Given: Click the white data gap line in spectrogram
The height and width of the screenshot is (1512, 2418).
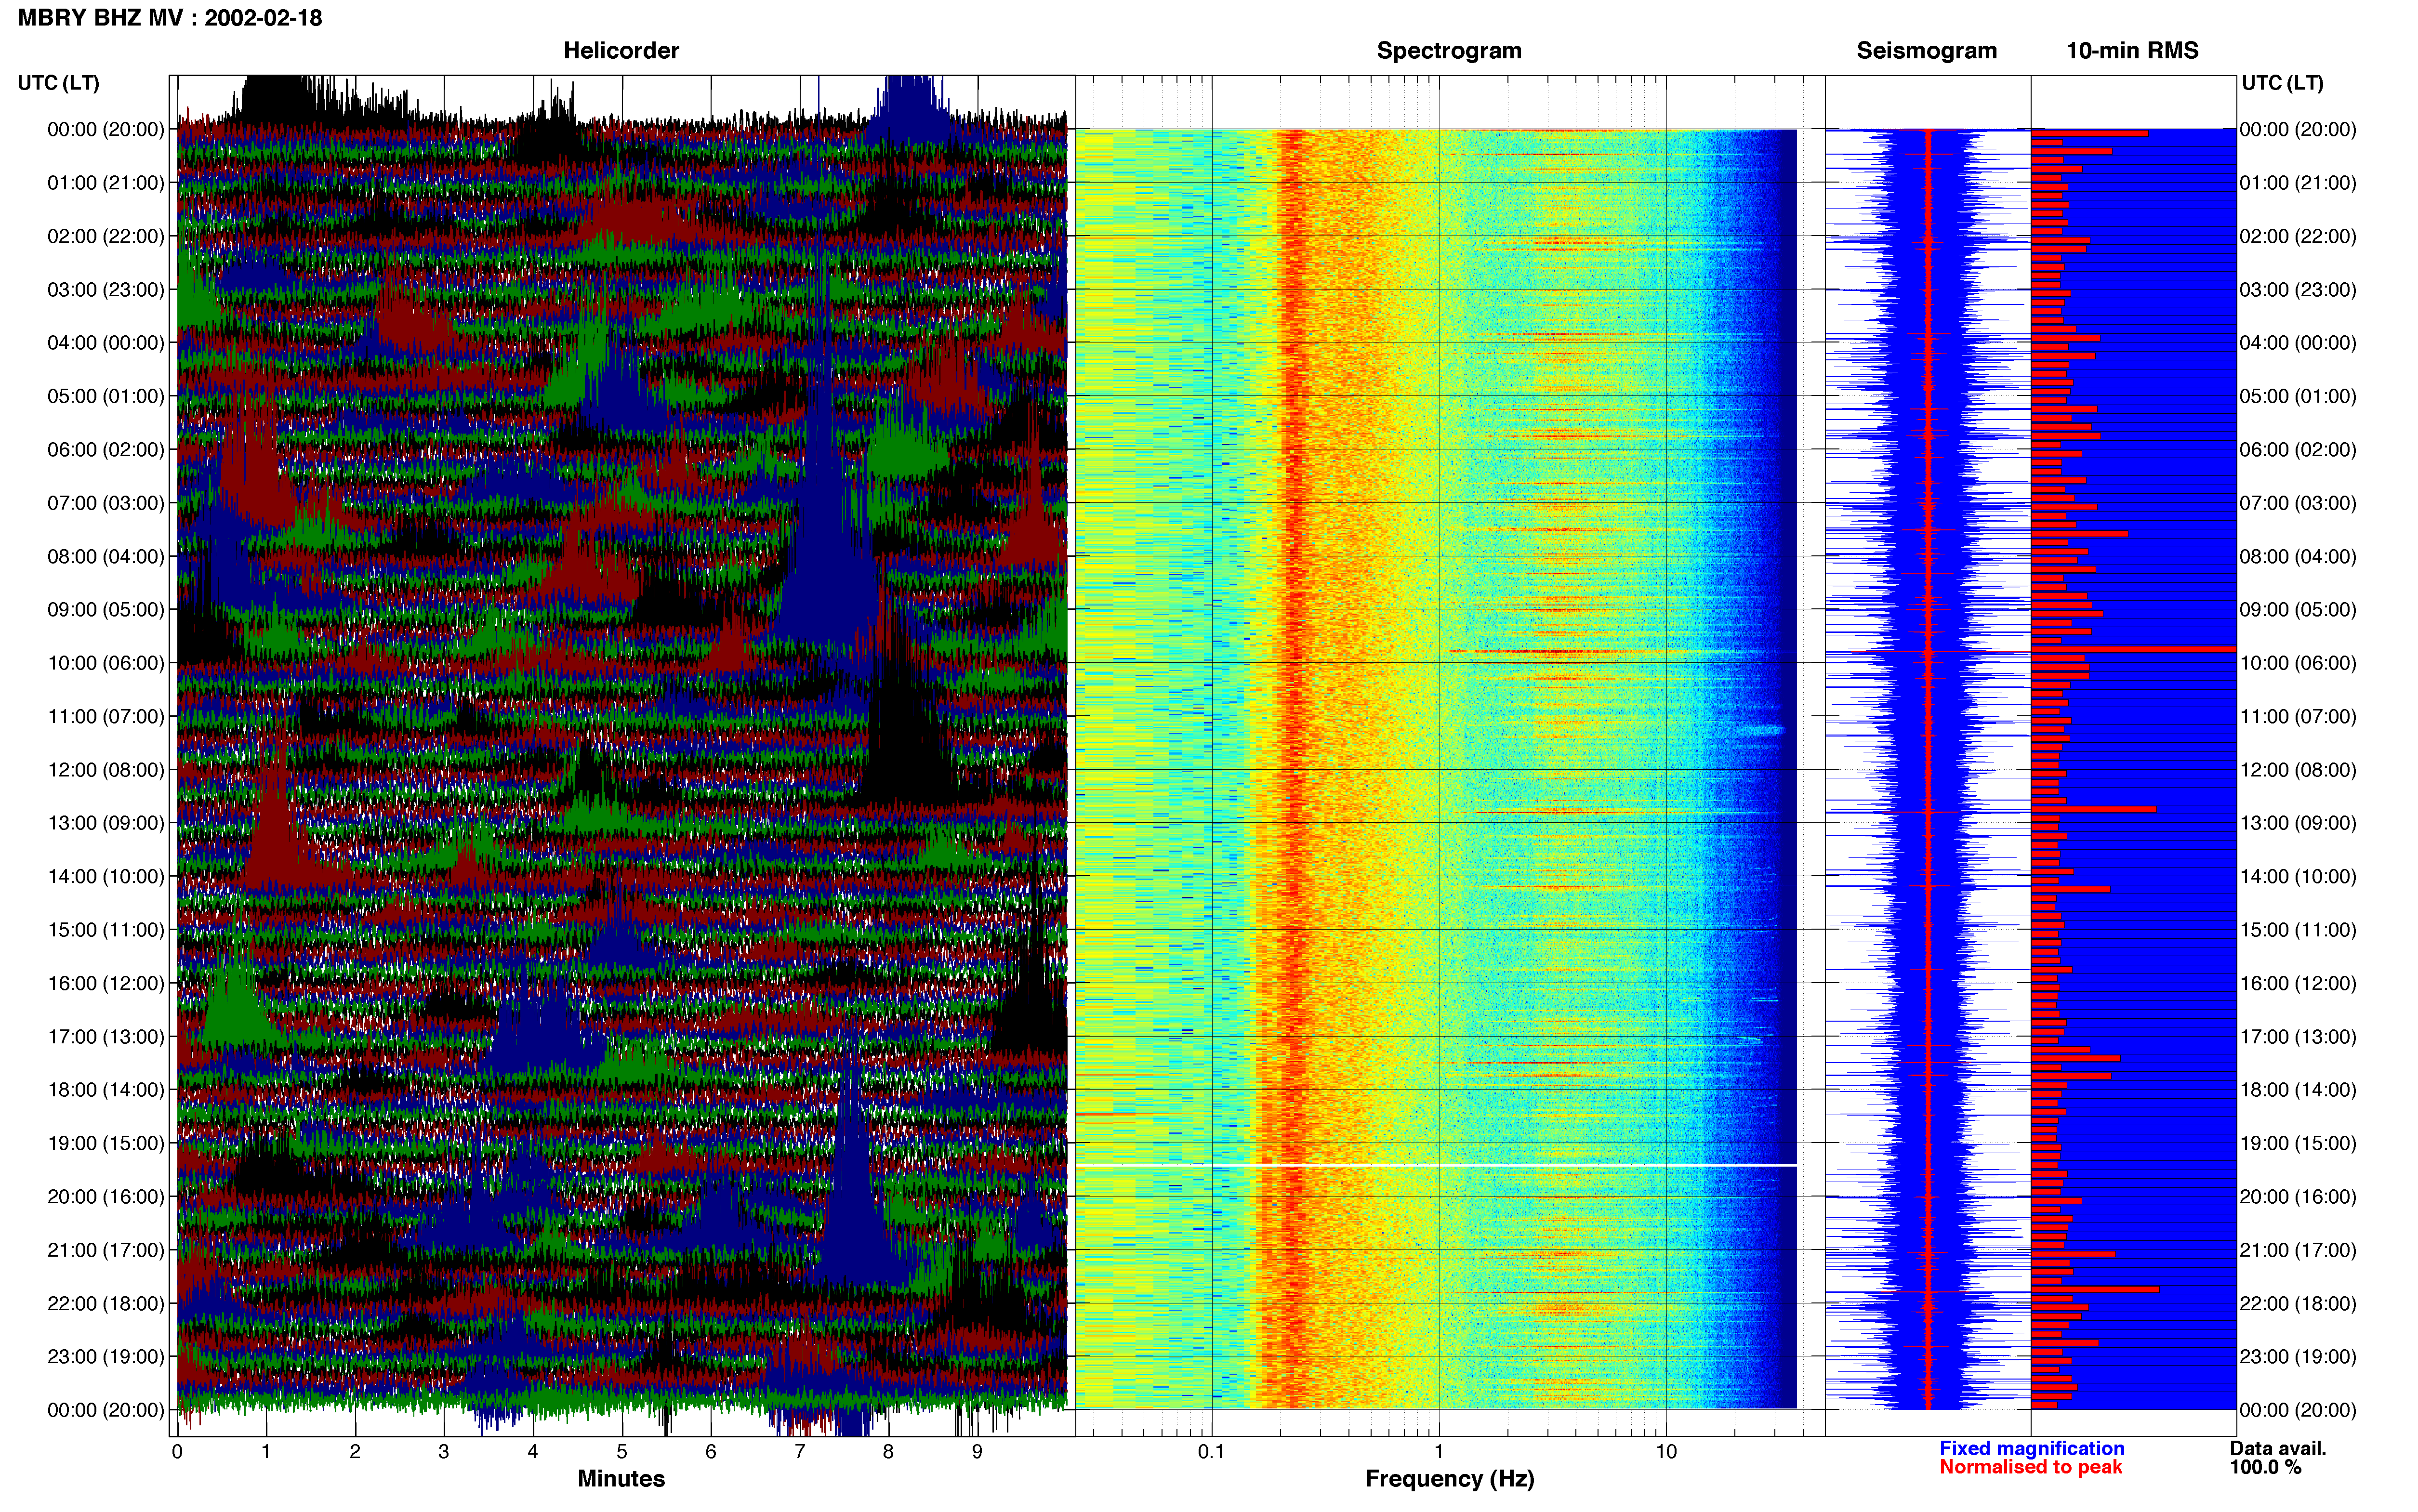Looking at the screenshot, I should [1436, 1165].
